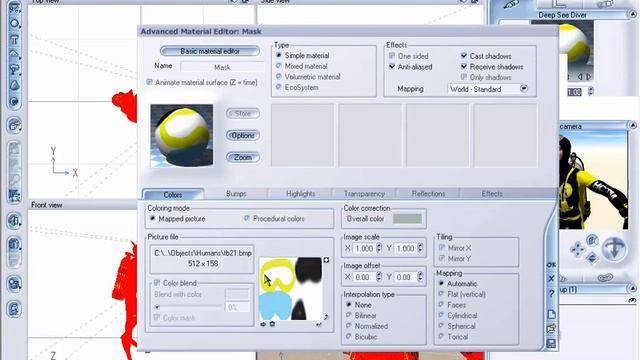Screen dimensions: 640x360
Task: Click the Basic material editor button
Action: click(x=210, y=51)
